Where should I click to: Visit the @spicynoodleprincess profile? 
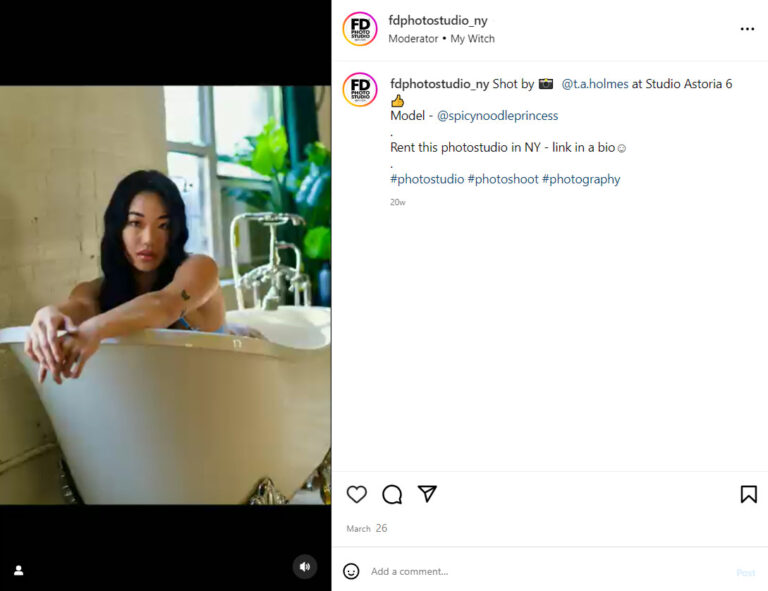497,116
